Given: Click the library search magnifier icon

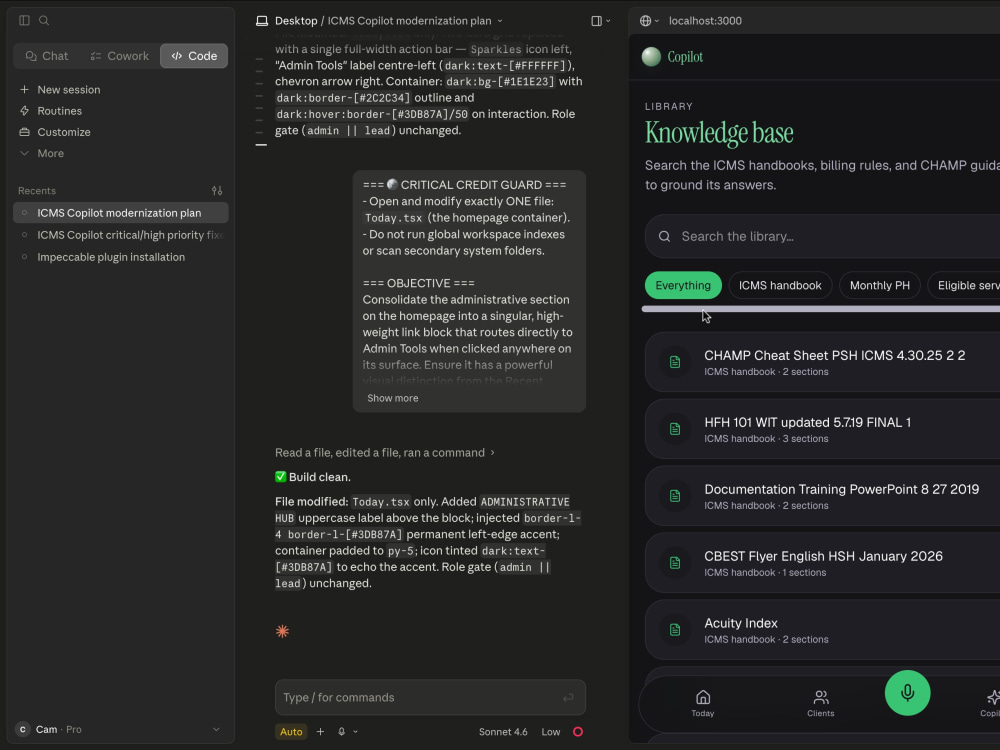Looking at the screenshot, I should (x=664, y=237).
